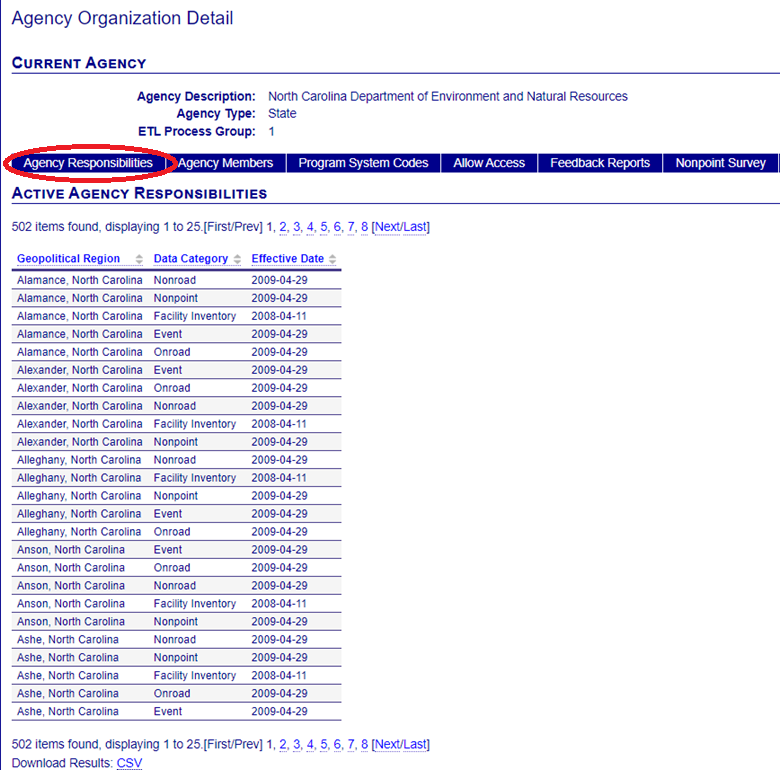Go to page 4 in bottom pagination
Image resolution: width=780 pixels, height=770 pixels.
pyautogui.click(x=310, y=744)
